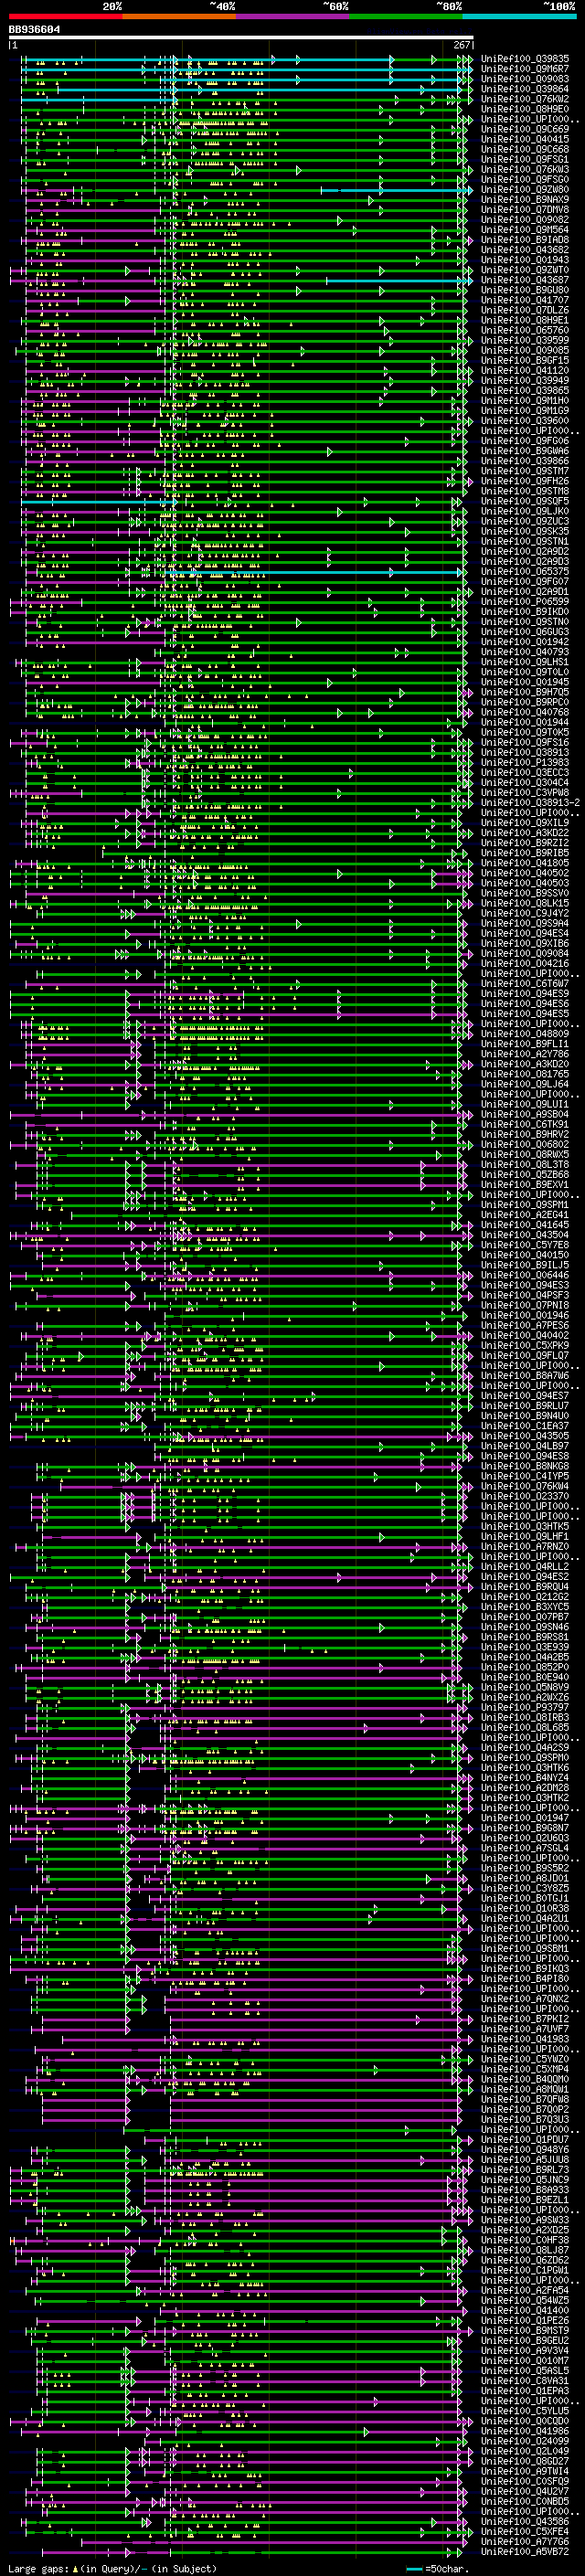Open hit UniRef100_Q43687
Viewport: 585px width, 2576px height.
click(525, 280)
